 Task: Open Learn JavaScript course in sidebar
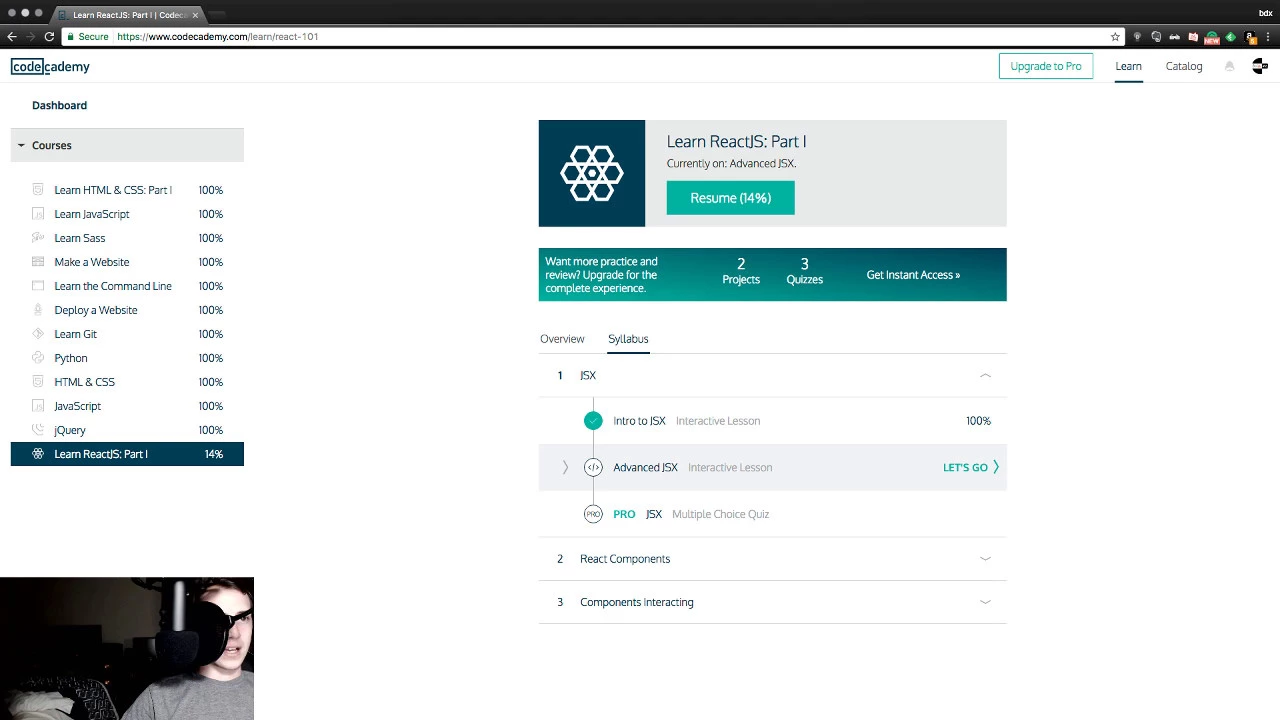[x=91, y=214]
